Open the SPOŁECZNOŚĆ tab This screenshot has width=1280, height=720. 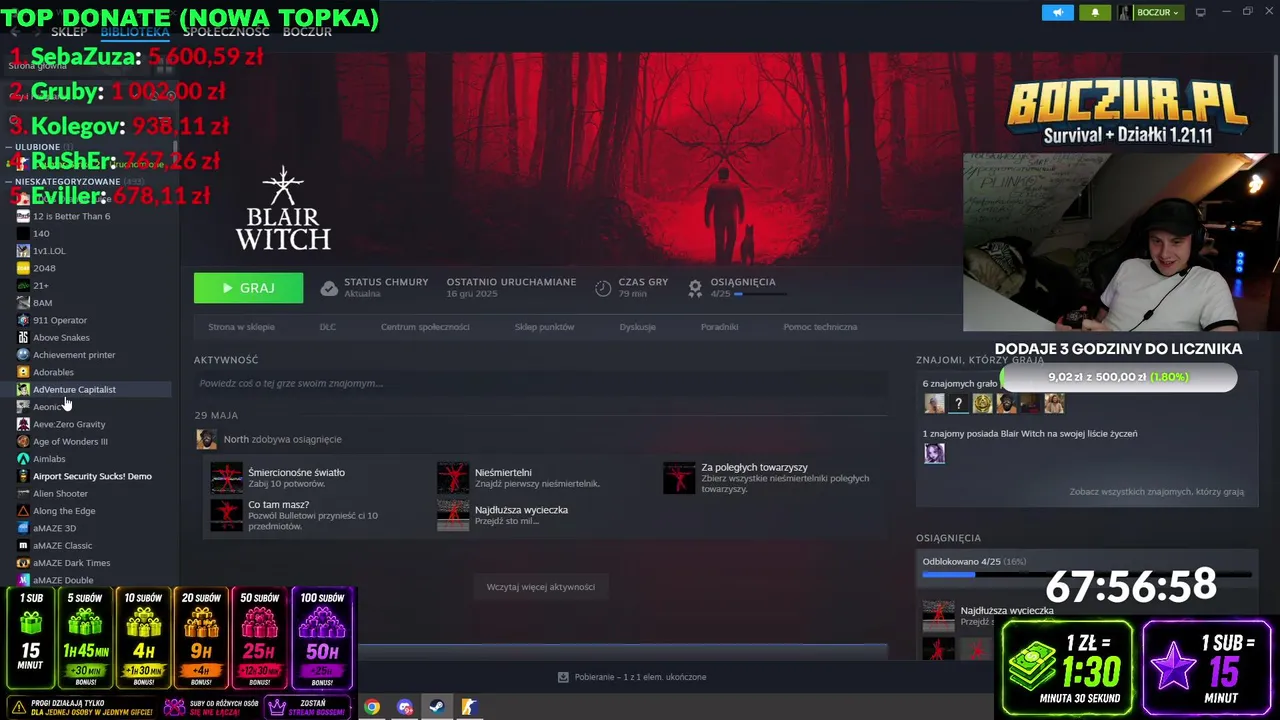click(226, 32)
